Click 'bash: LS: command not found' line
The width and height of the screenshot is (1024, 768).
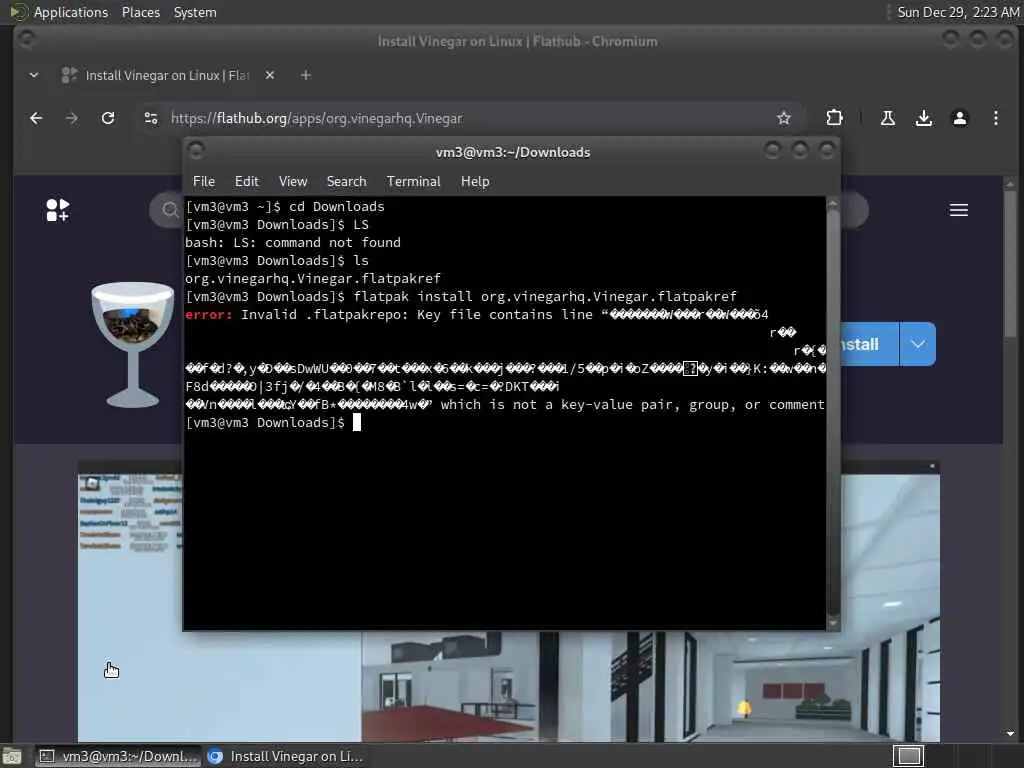click(x=293, y=242)
